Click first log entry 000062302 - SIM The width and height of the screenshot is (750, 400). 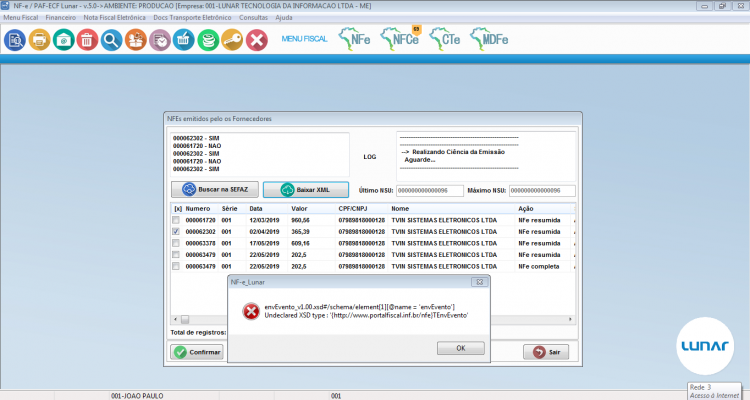[196, 138]
